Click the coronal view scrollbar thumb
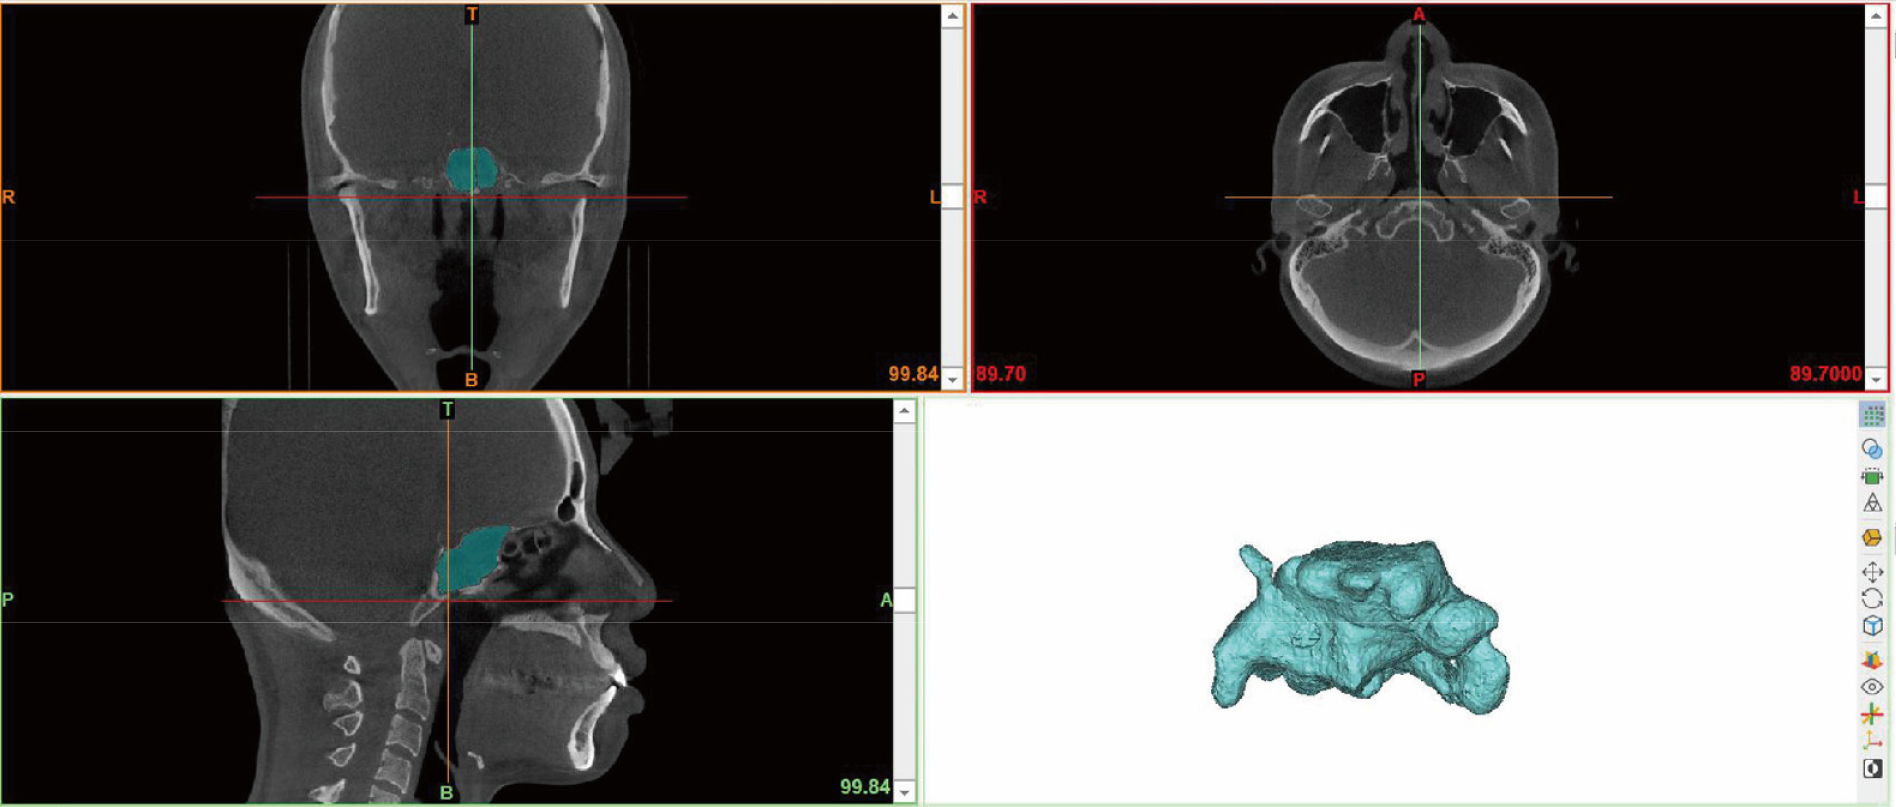Image resolution: width=1896 pixels, height=807 pixels. [x=952, y=196]
